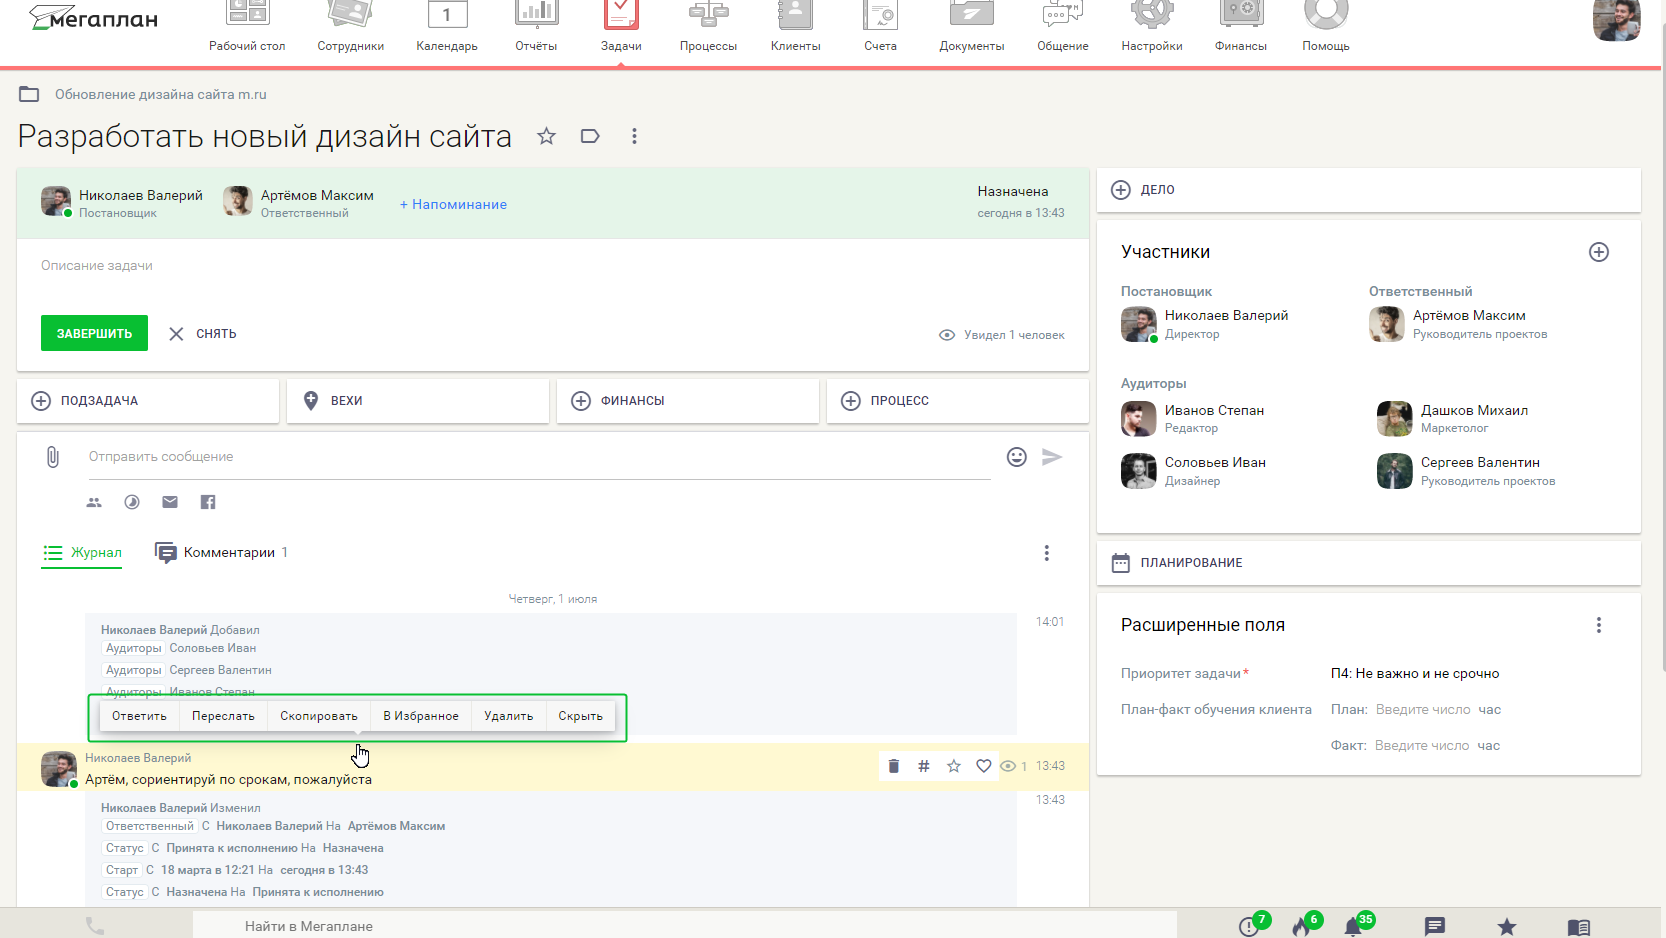1666x938 pixels.
Task: Like the comment with heart icon
Action: coord(984,766)
